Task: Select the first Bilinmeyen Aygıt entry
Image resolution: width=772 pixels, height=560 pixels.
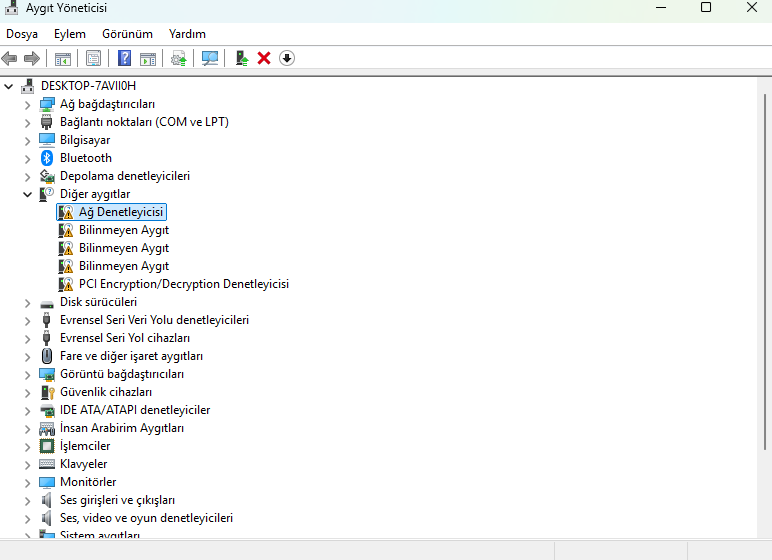Action: point(124,230)
